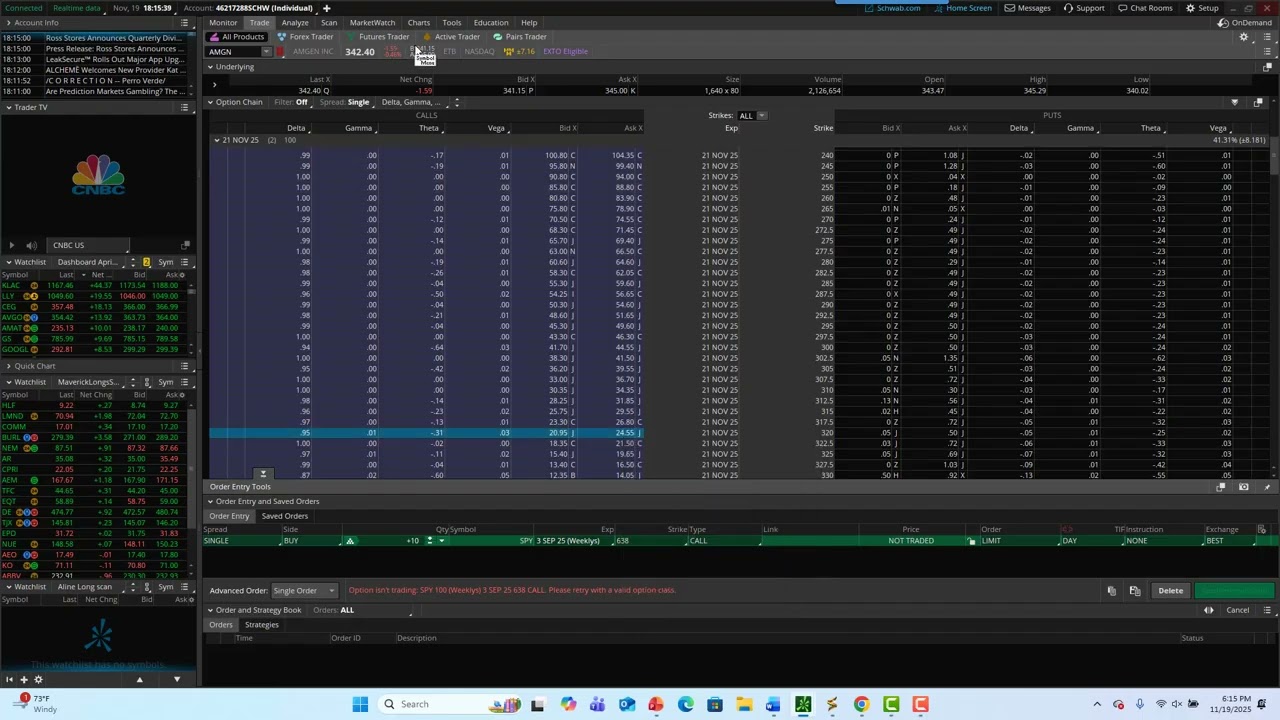Open the Pairs Trader sub-tab
This screenshot has height=720, width=1280.
point(520,37)
